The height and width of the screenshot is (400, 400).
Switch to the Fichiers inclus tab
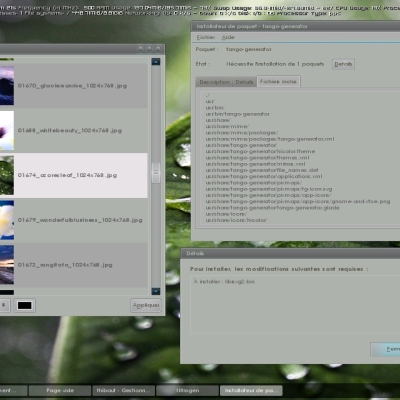pyautogui.click(x=278, y=81)
